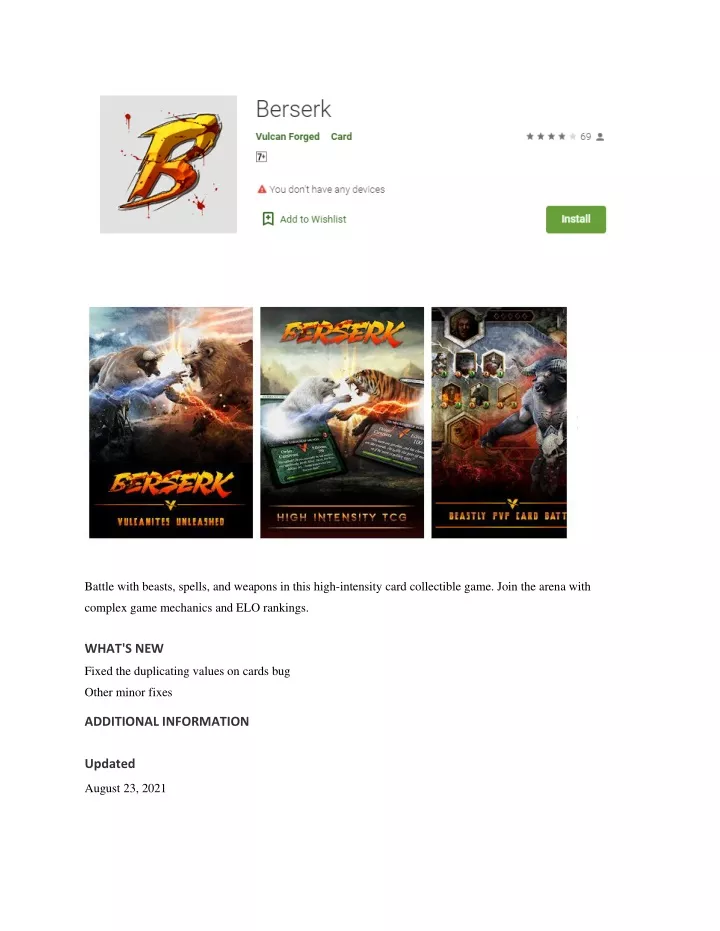Screen dimensions: 720x931
Task: Click the Berserk app logo icon
Action: click(168, 164)
